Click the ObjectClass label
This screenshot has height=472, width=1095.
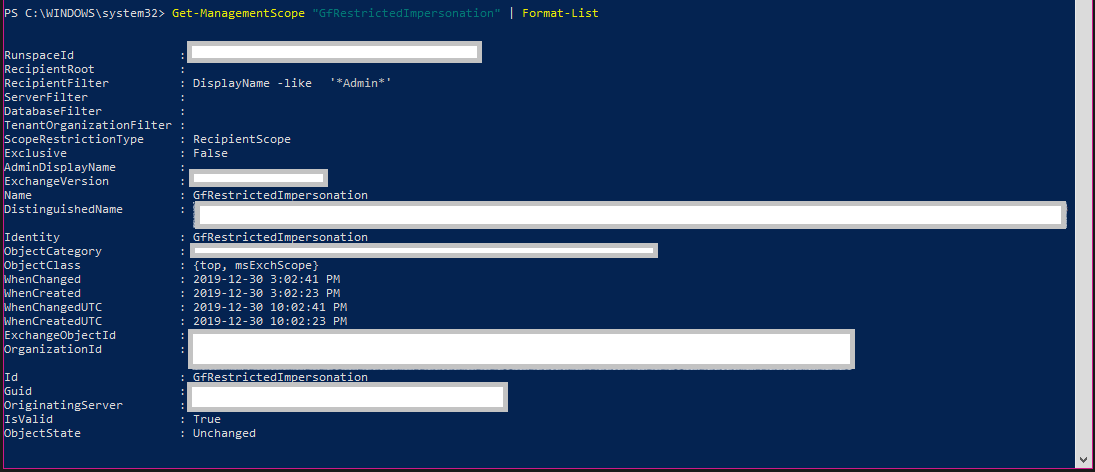pyautogui.click(x=43, y=265)
